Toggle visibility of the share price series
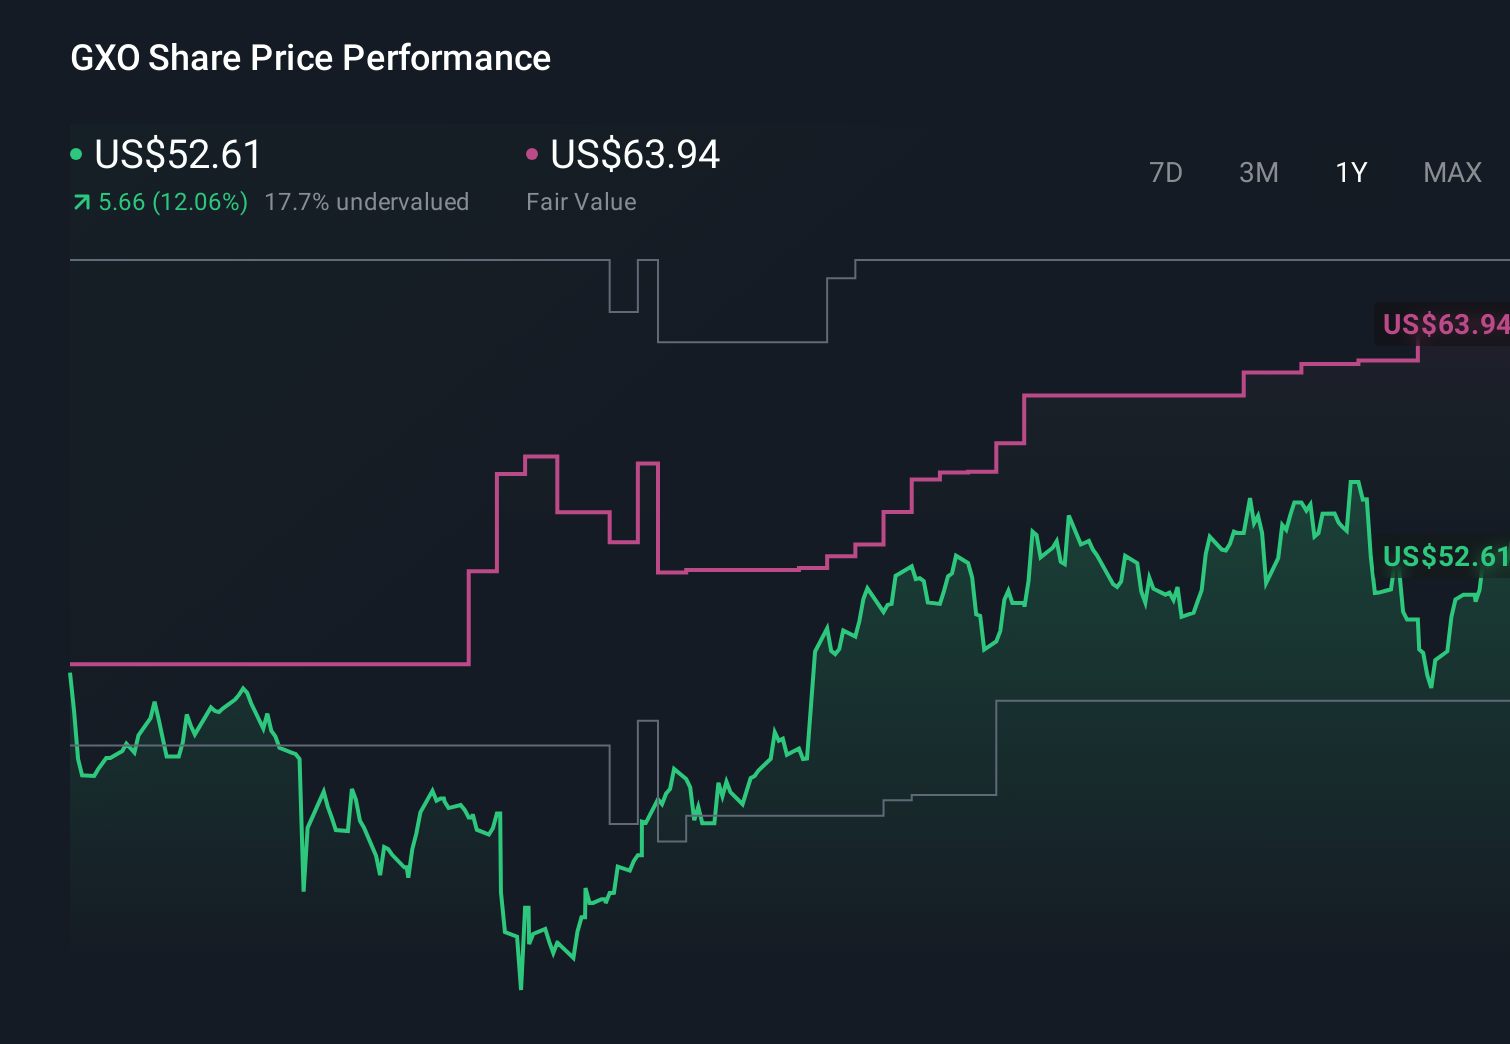 (76, 152)
